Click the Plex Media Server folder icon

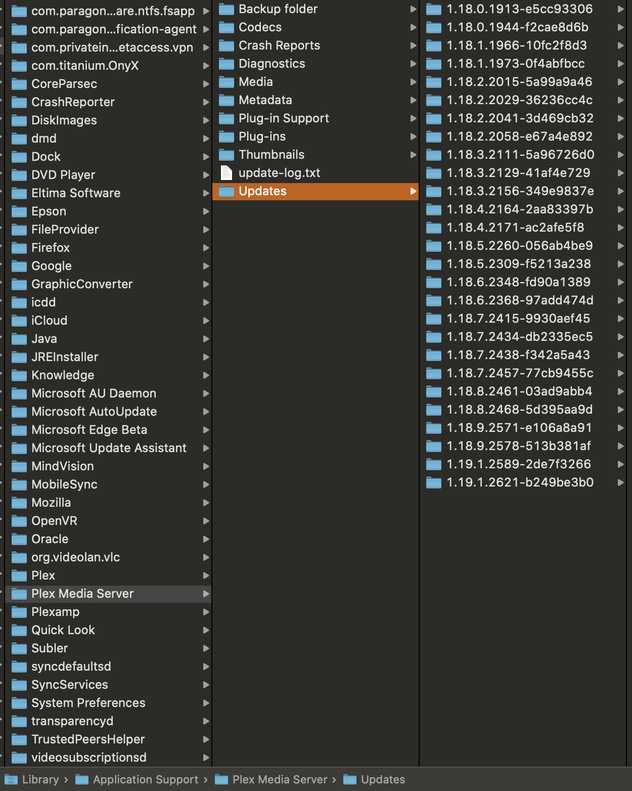pos(19,594)
